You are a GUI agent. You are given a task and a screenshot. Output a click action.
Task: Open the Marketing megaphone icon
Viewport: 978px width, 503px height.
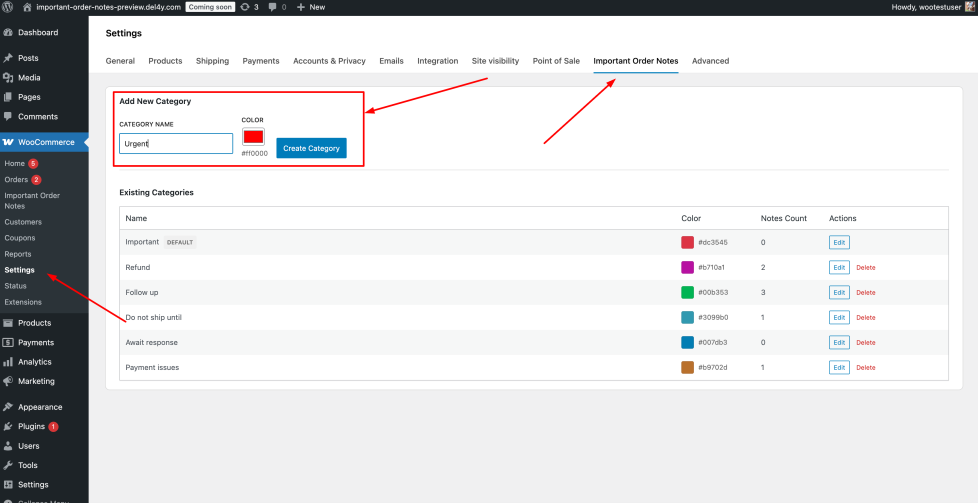8,381
